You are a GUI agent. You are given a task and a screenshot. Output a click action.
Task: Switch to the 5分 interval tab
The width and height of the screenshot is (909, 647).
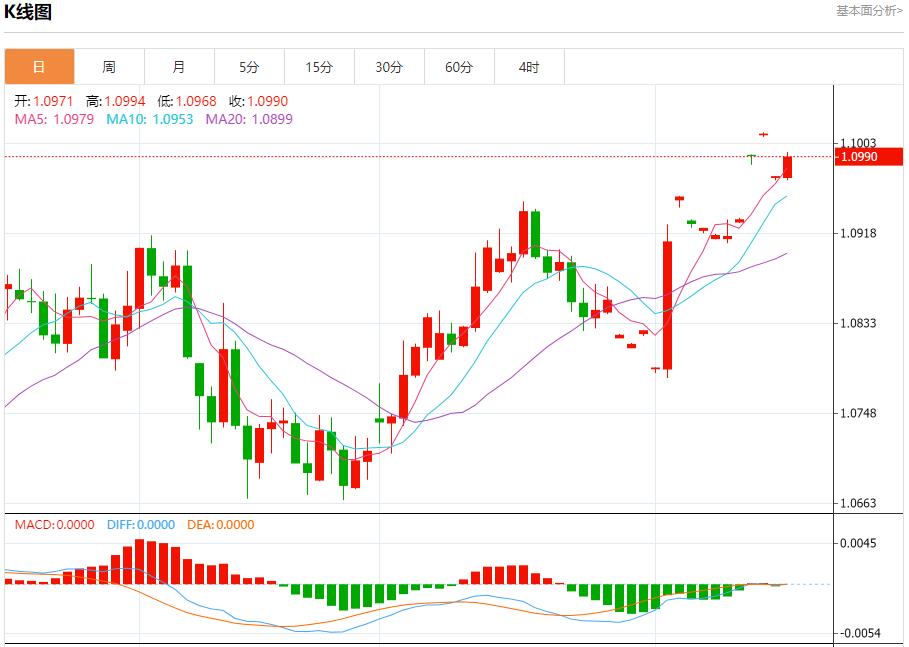[249, 67]
